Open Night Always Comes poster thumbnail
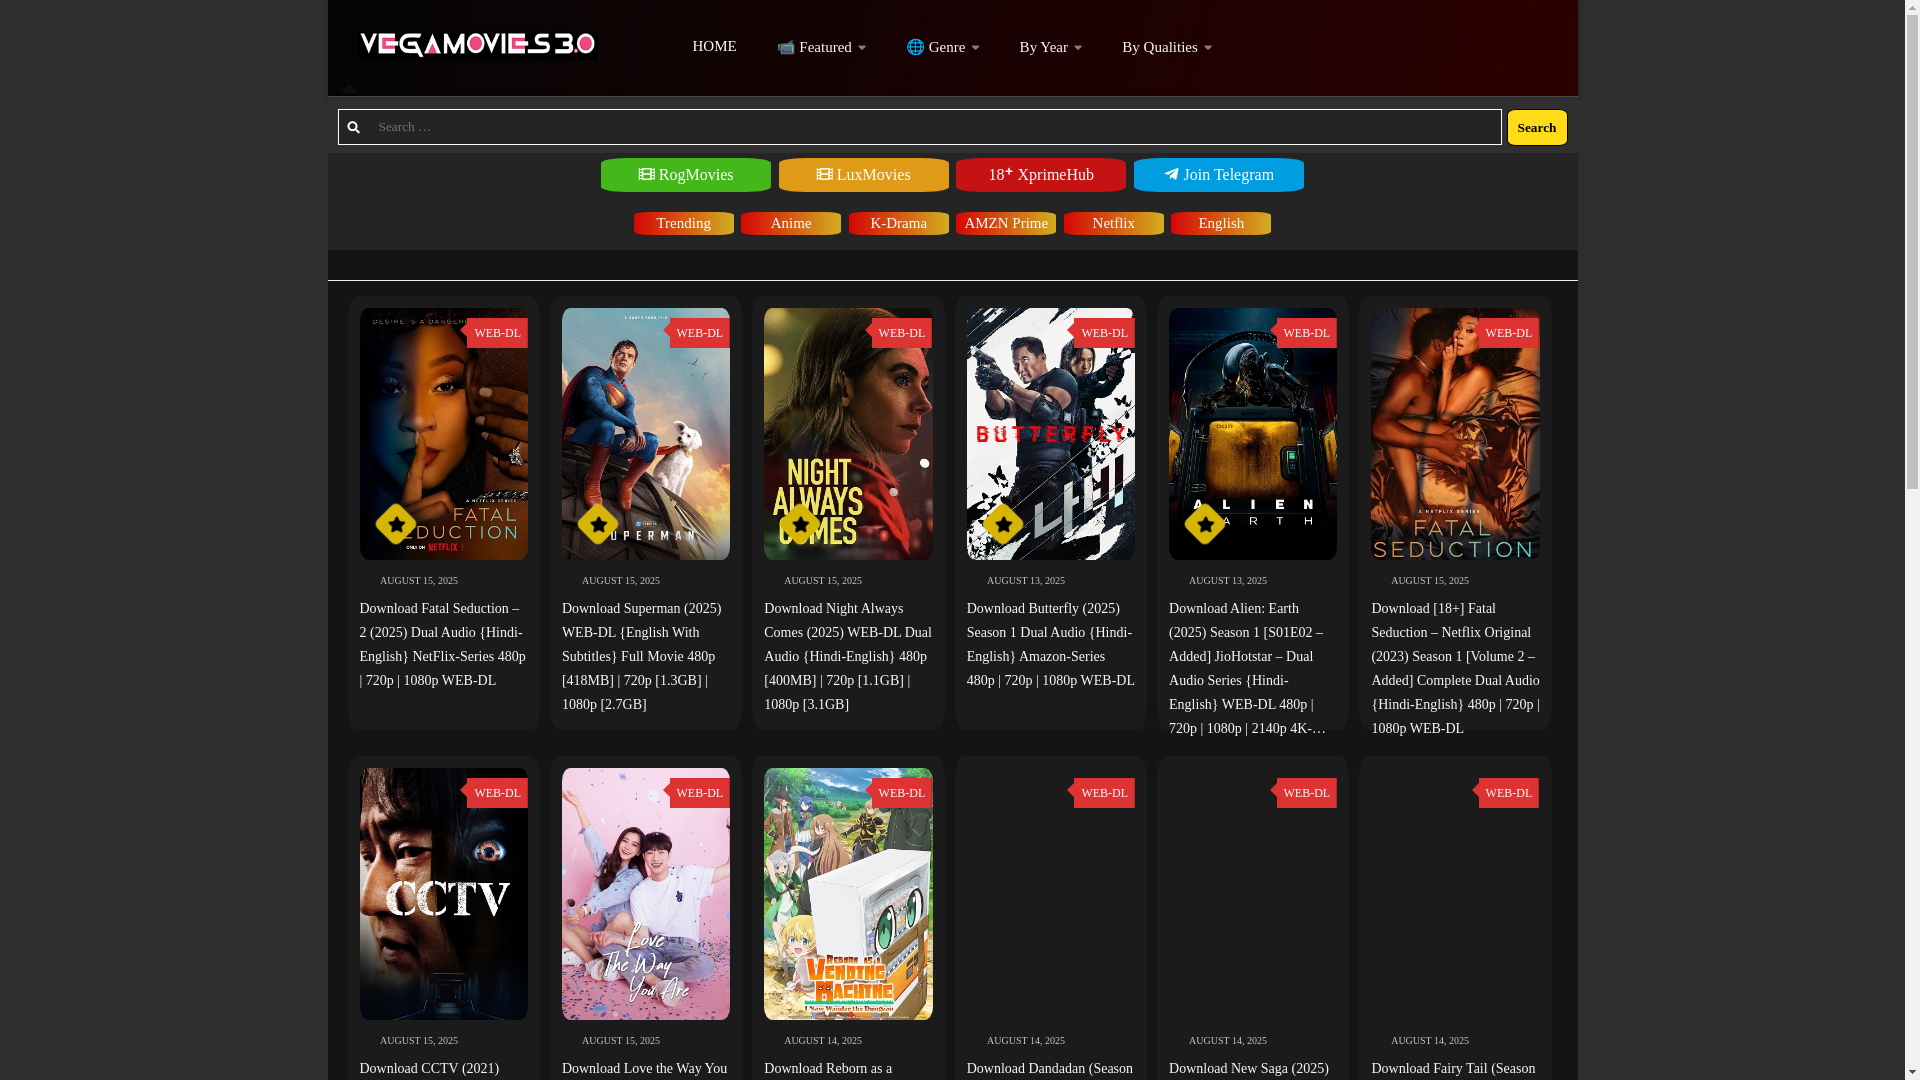 [848, 434]
